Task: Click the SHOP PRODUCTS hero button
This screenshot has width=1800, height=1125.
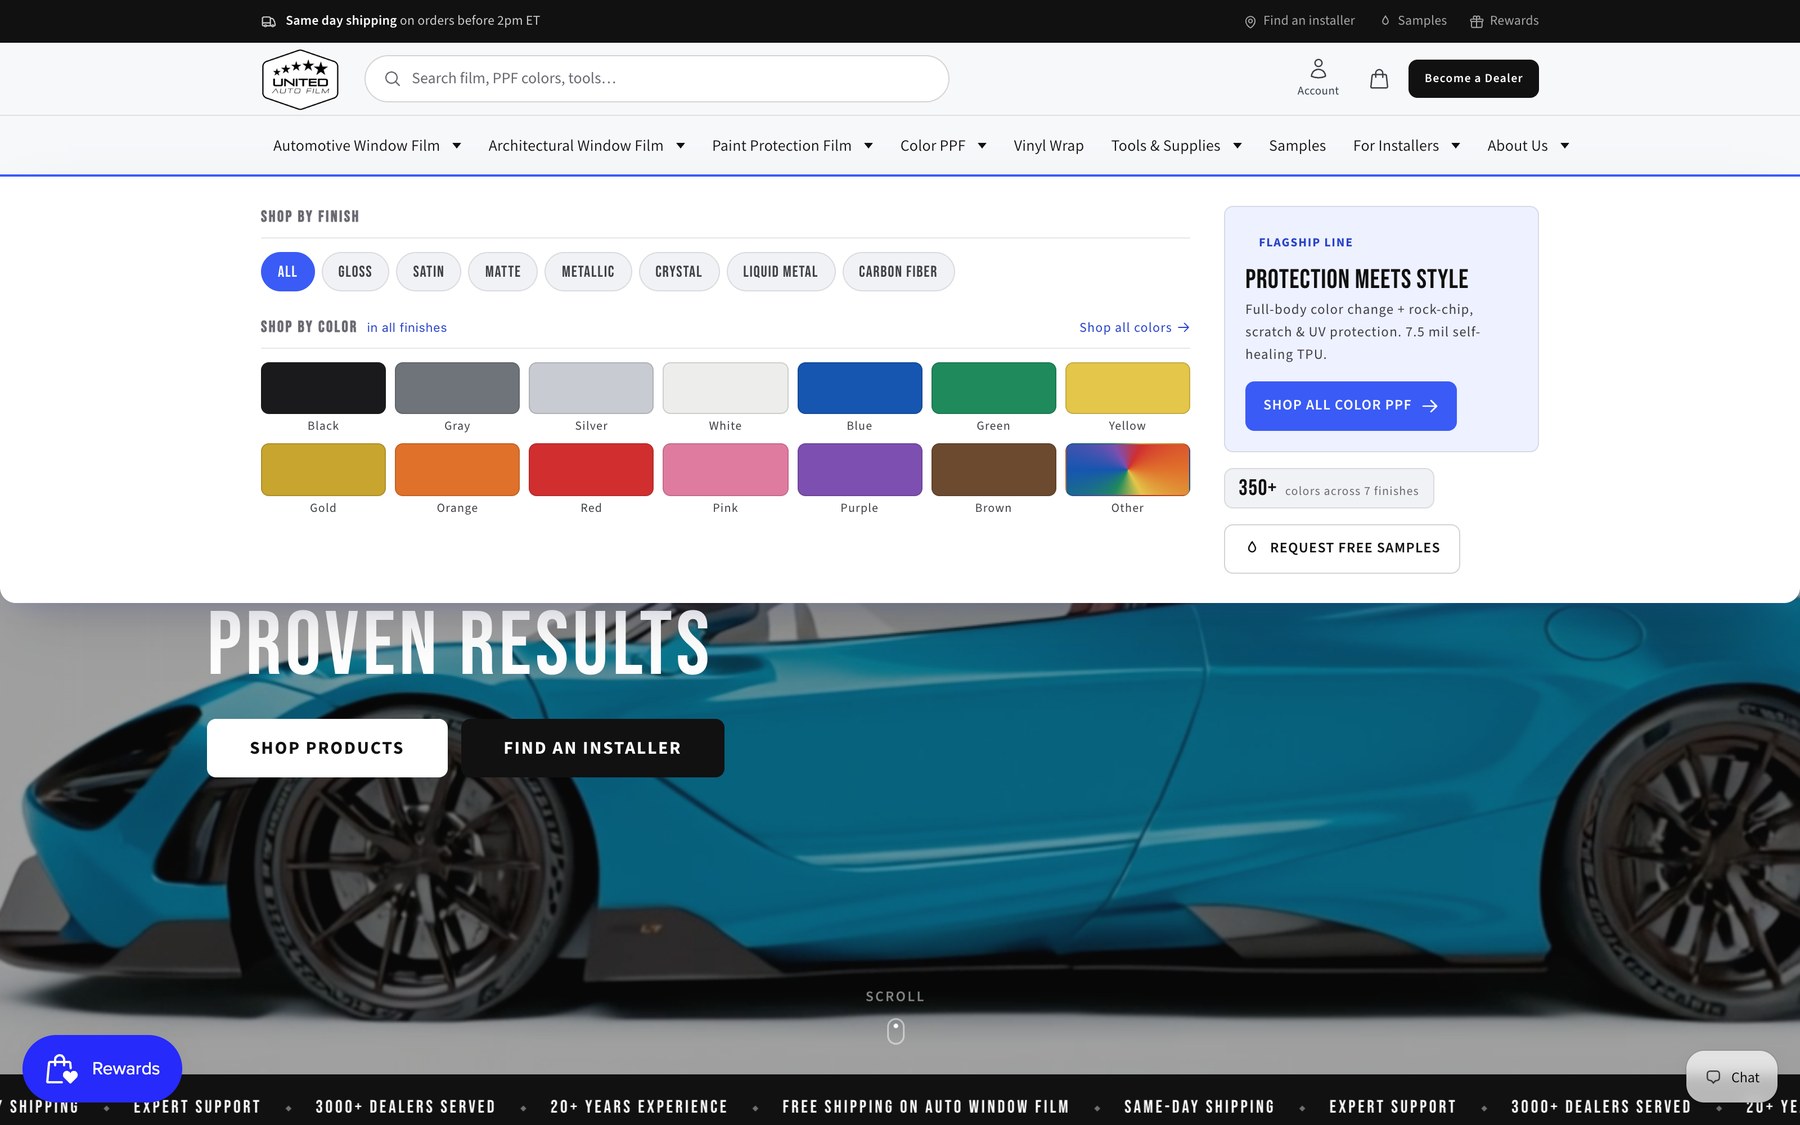Action: point(327,748)
